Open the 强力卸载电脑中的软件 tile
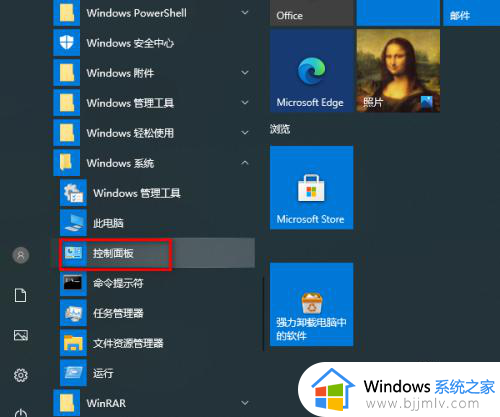Image resolution: width=500 pixels, height=417 pixels. [312, 305]
